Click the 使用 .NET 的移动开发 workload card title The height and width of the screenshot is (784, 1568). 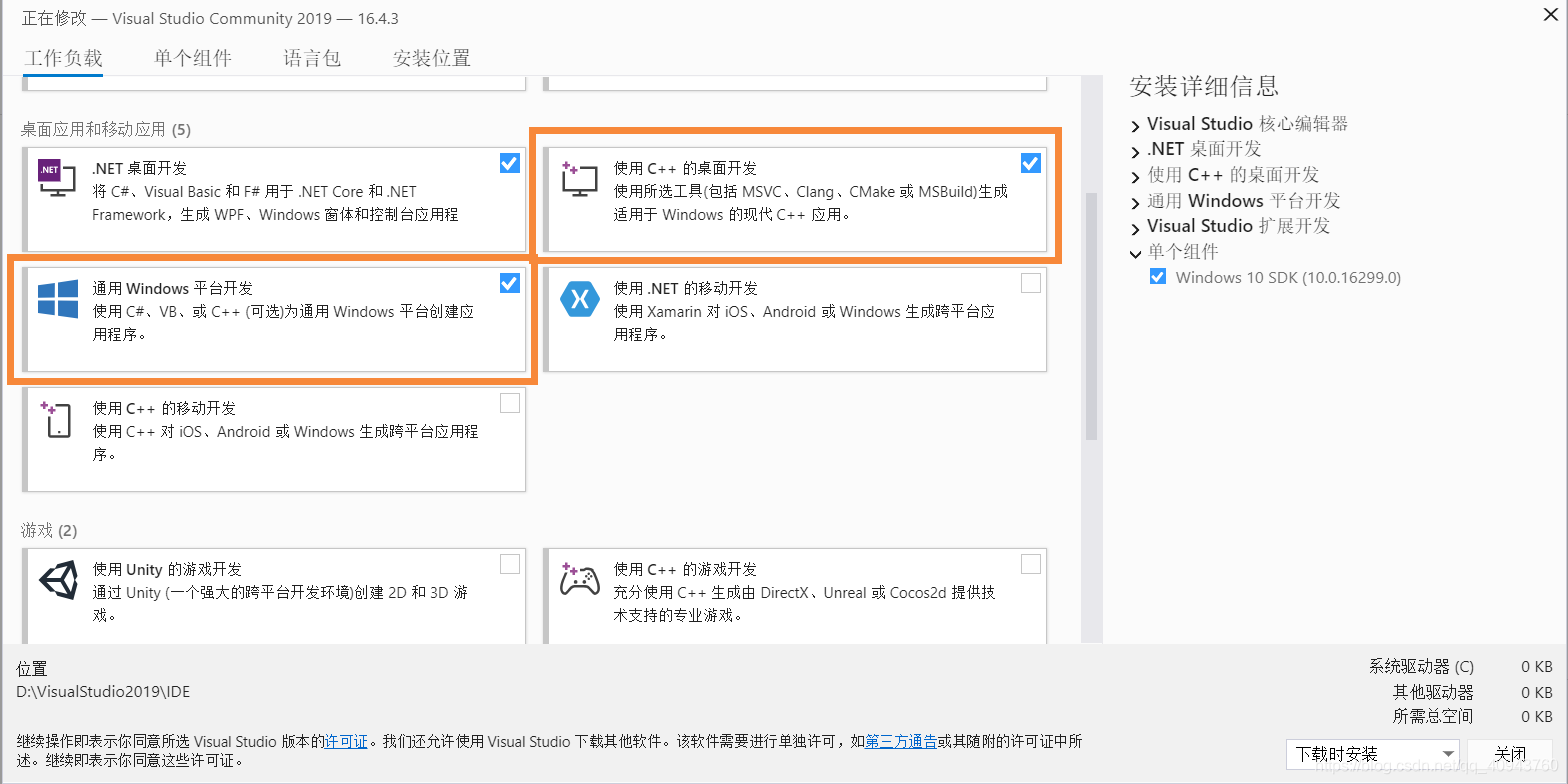click(x=686, y=288)
